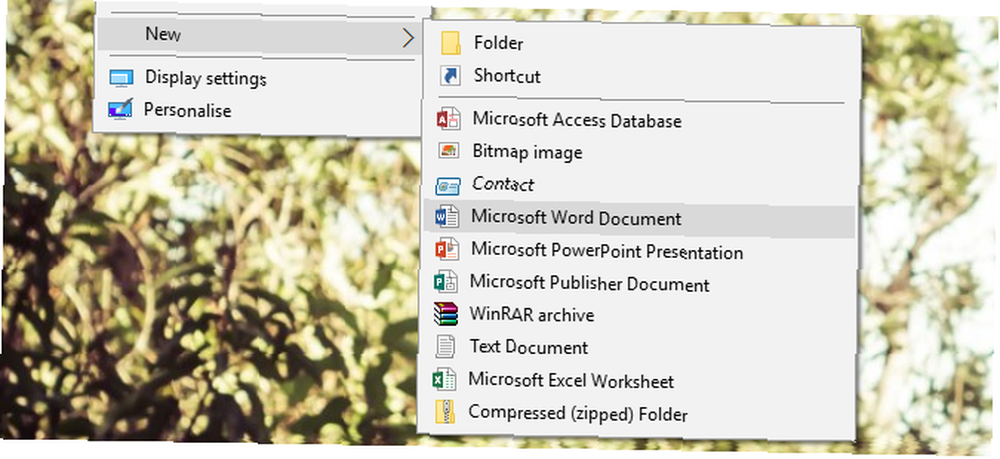This screenshot has height=459, width=1000.
Task: Click the PowerPoint Presentation icon
Action: [446, 250]
